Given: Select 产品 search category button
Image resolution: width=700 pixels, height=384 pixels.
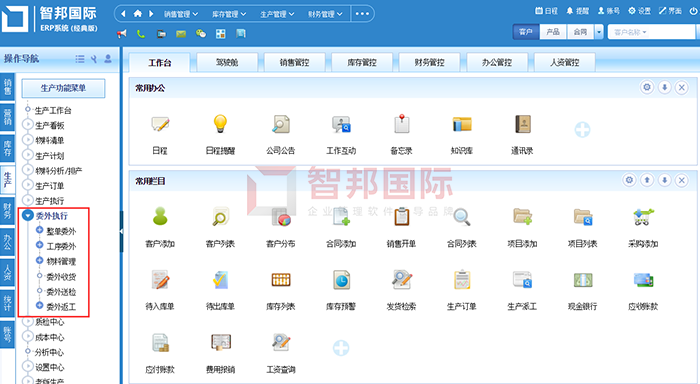Looking at the screenshot, I should (553, 32).
